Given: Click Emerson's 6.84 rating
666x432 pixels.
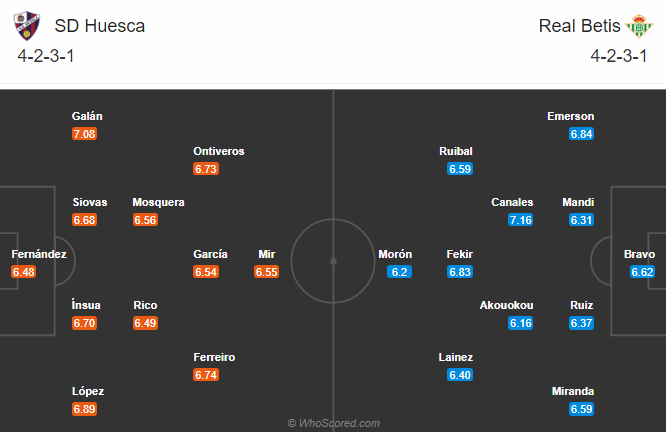Looking at the screenshot, I should (581, 134).
